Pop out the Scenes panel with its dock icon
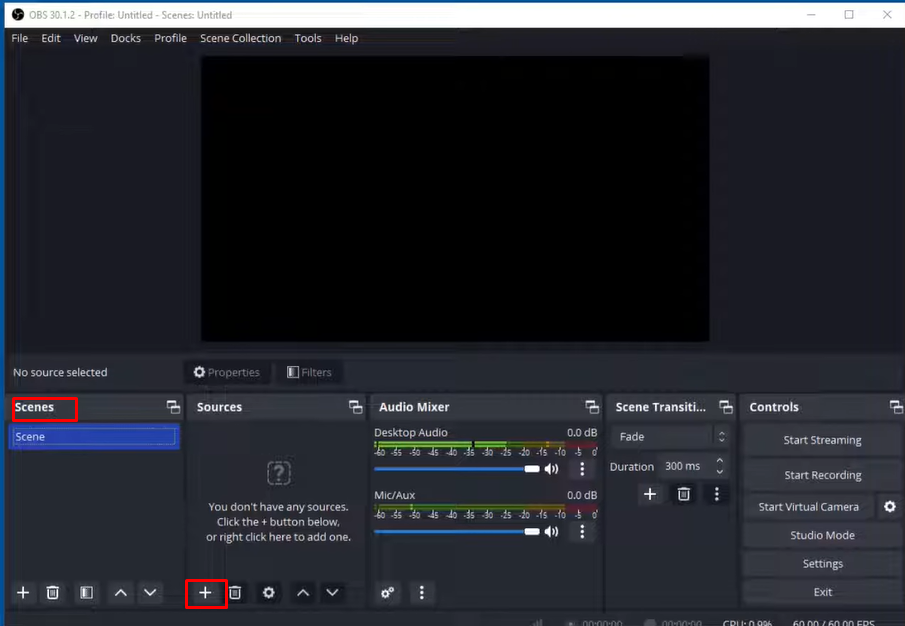 coord(171,407)
